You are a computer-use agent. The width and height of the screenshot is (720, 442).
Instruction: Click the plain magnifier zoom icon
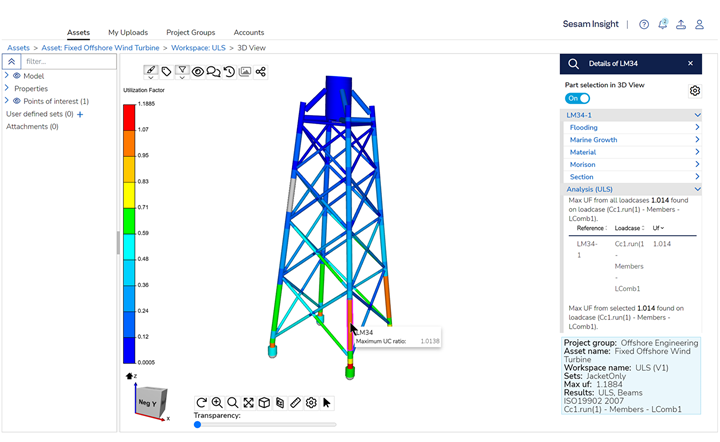click(x=233, y=403)
